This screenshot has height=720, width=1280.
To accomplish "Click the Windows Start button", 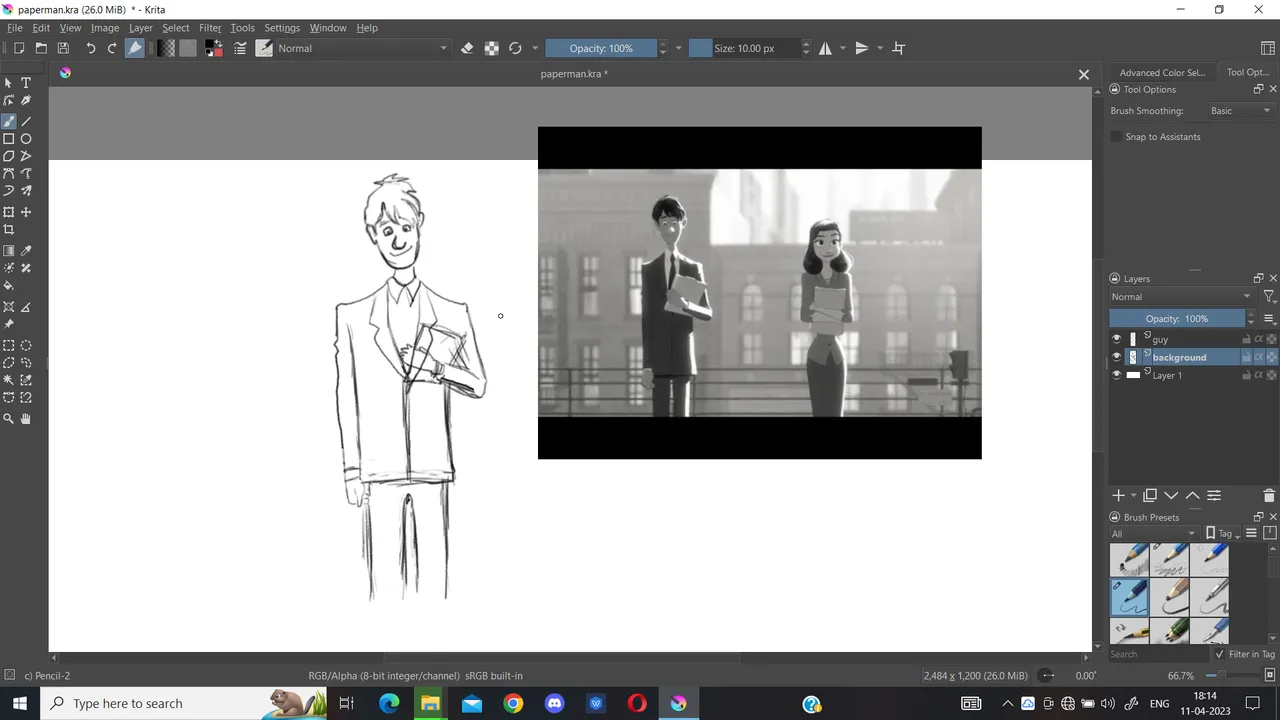I will coord(20,703).
